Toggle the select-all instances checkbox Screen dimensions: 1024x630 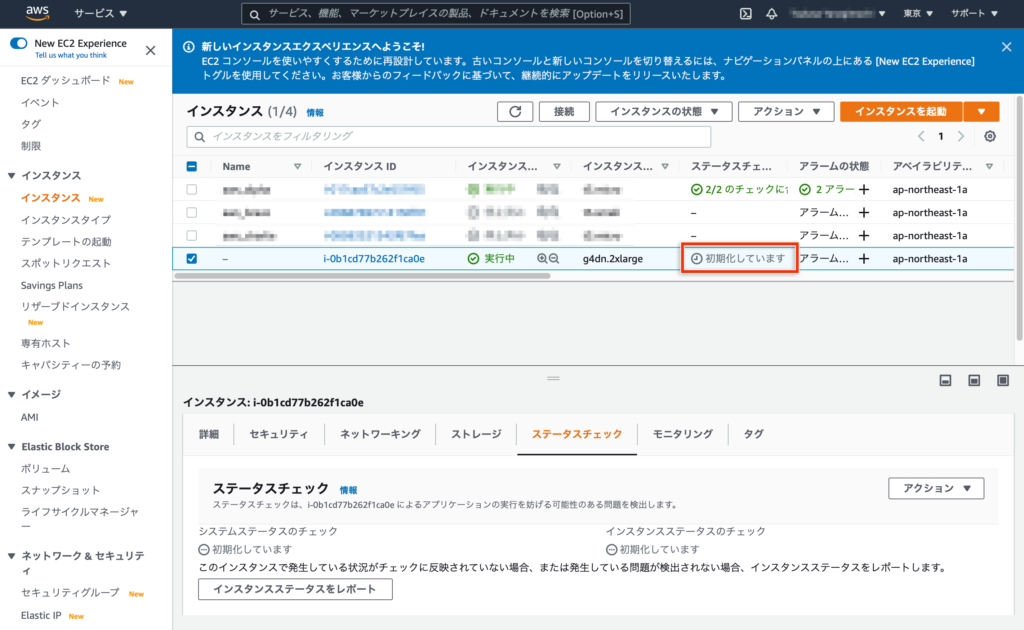[x=191, y=166]
